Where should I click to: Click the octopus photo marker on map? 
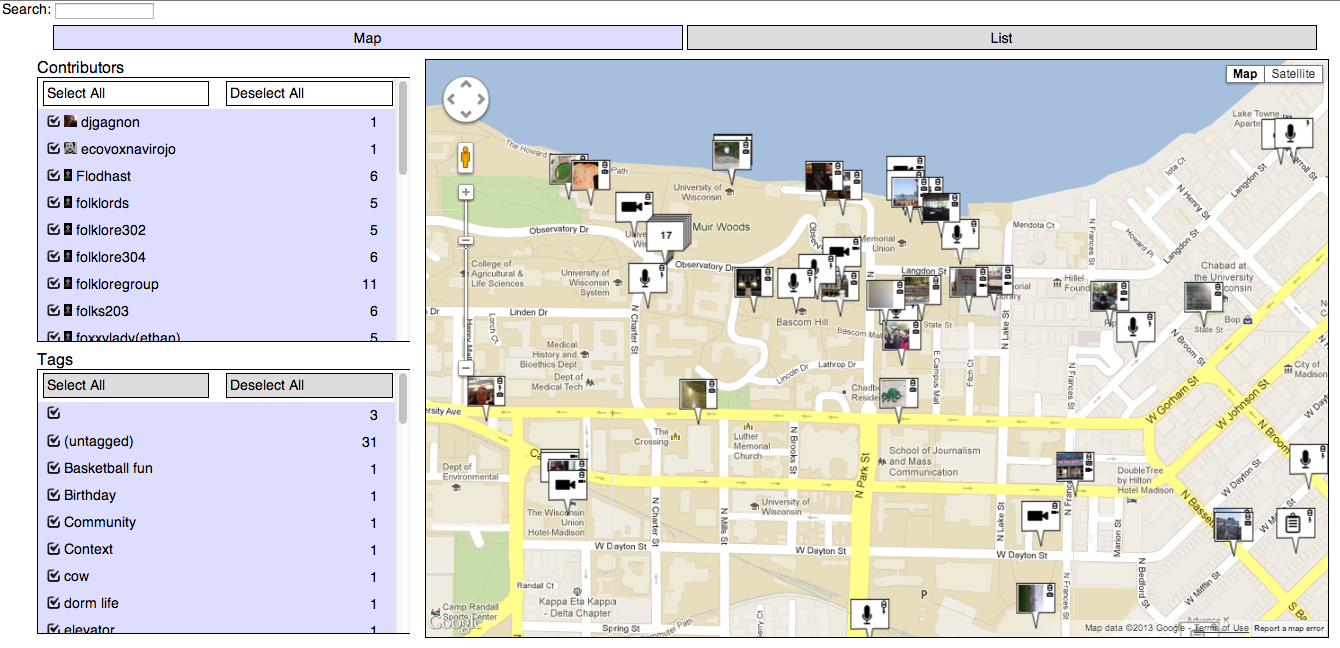891,392
